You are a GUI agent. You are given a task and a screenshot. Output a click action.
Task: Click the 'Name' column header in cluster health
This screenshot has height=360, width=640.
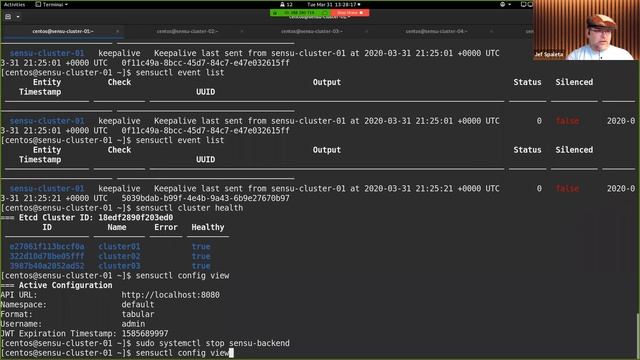tap(117, 227)
